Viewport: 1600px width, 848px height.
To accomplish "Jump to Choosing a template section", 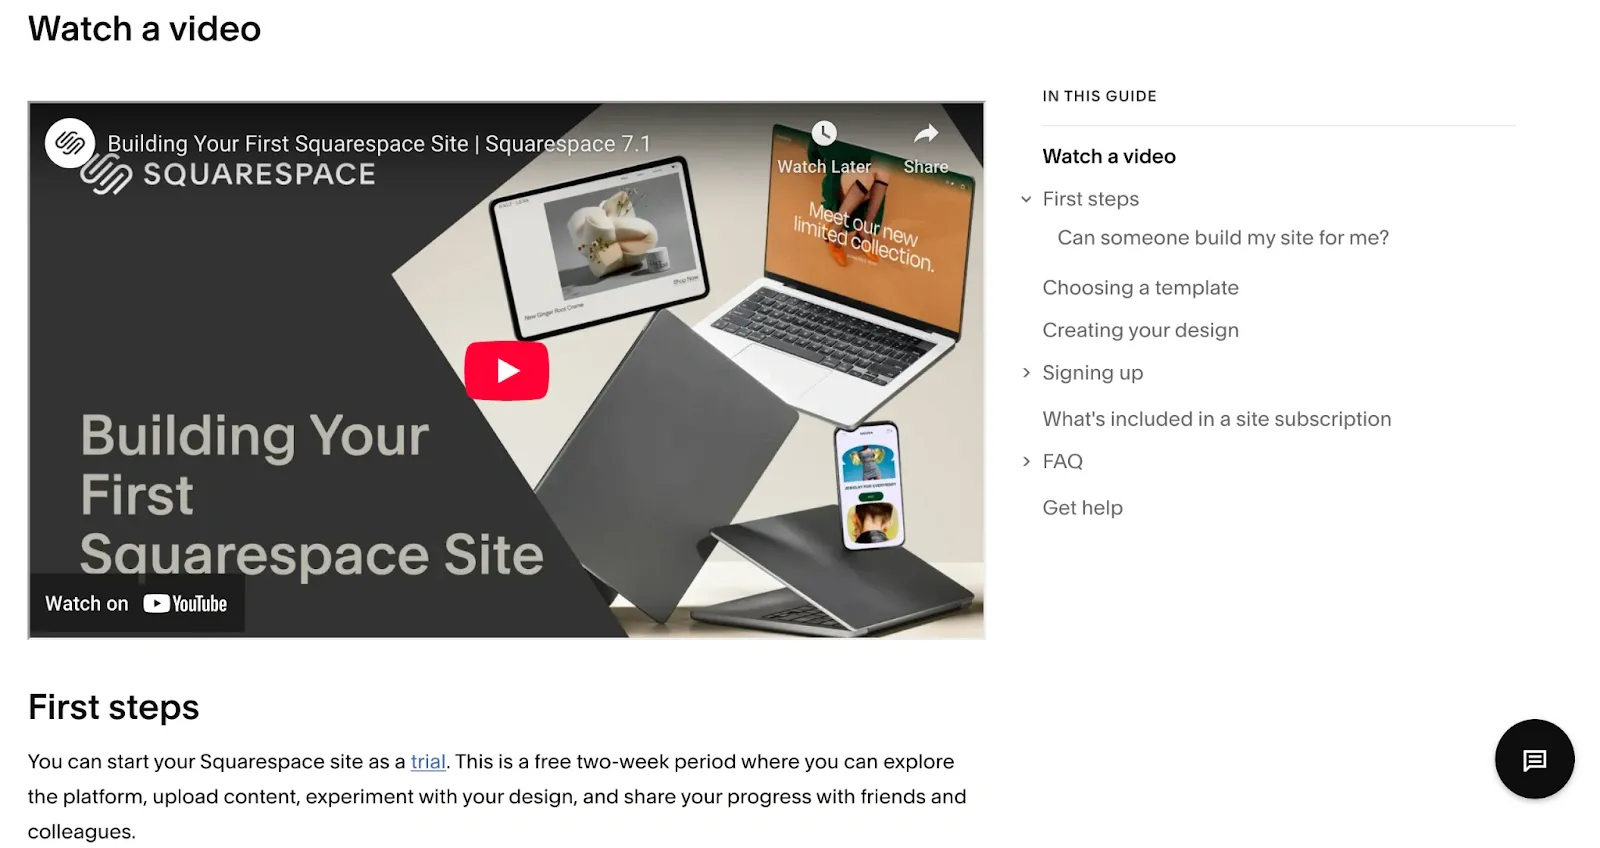I will 1140,288.
